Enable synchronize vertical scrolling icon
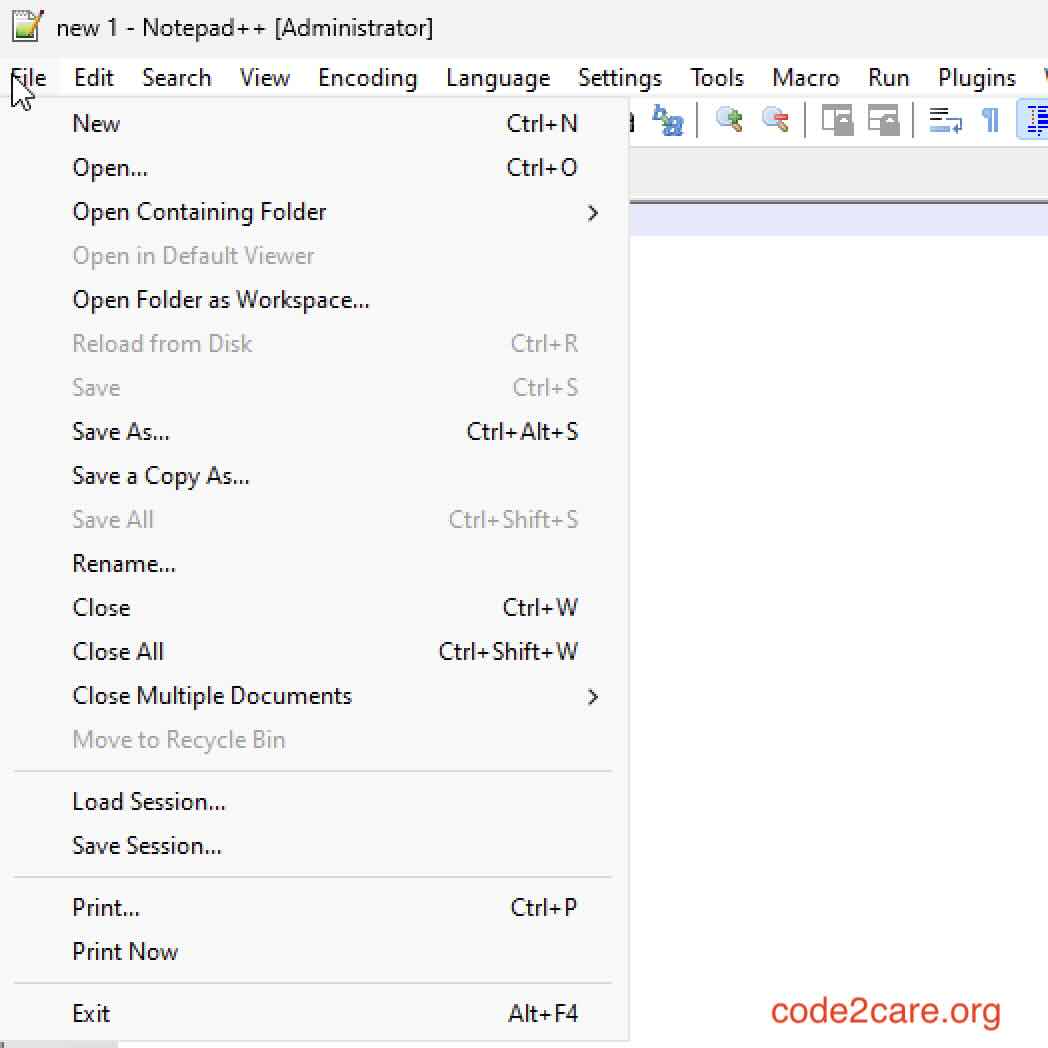 tap(838, 120)
